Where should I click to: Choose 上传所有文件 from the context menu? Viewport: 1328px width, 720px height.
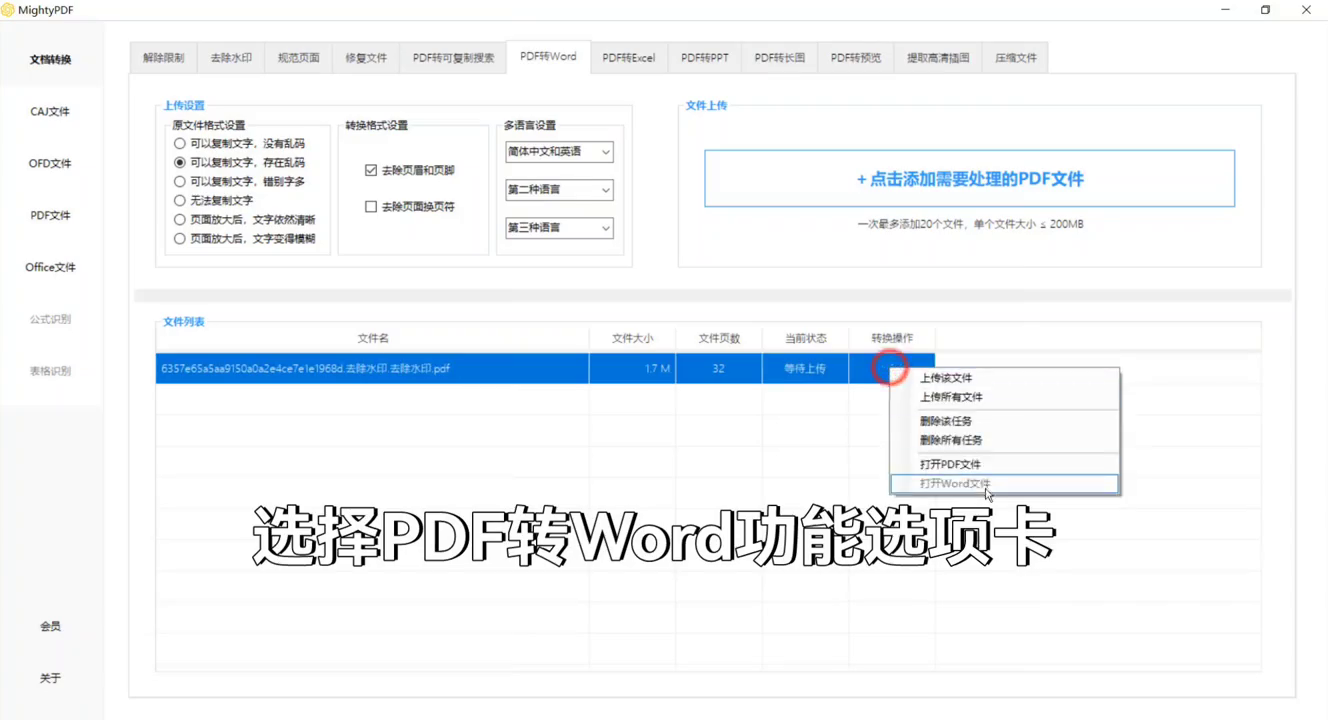click(1004, 397)
